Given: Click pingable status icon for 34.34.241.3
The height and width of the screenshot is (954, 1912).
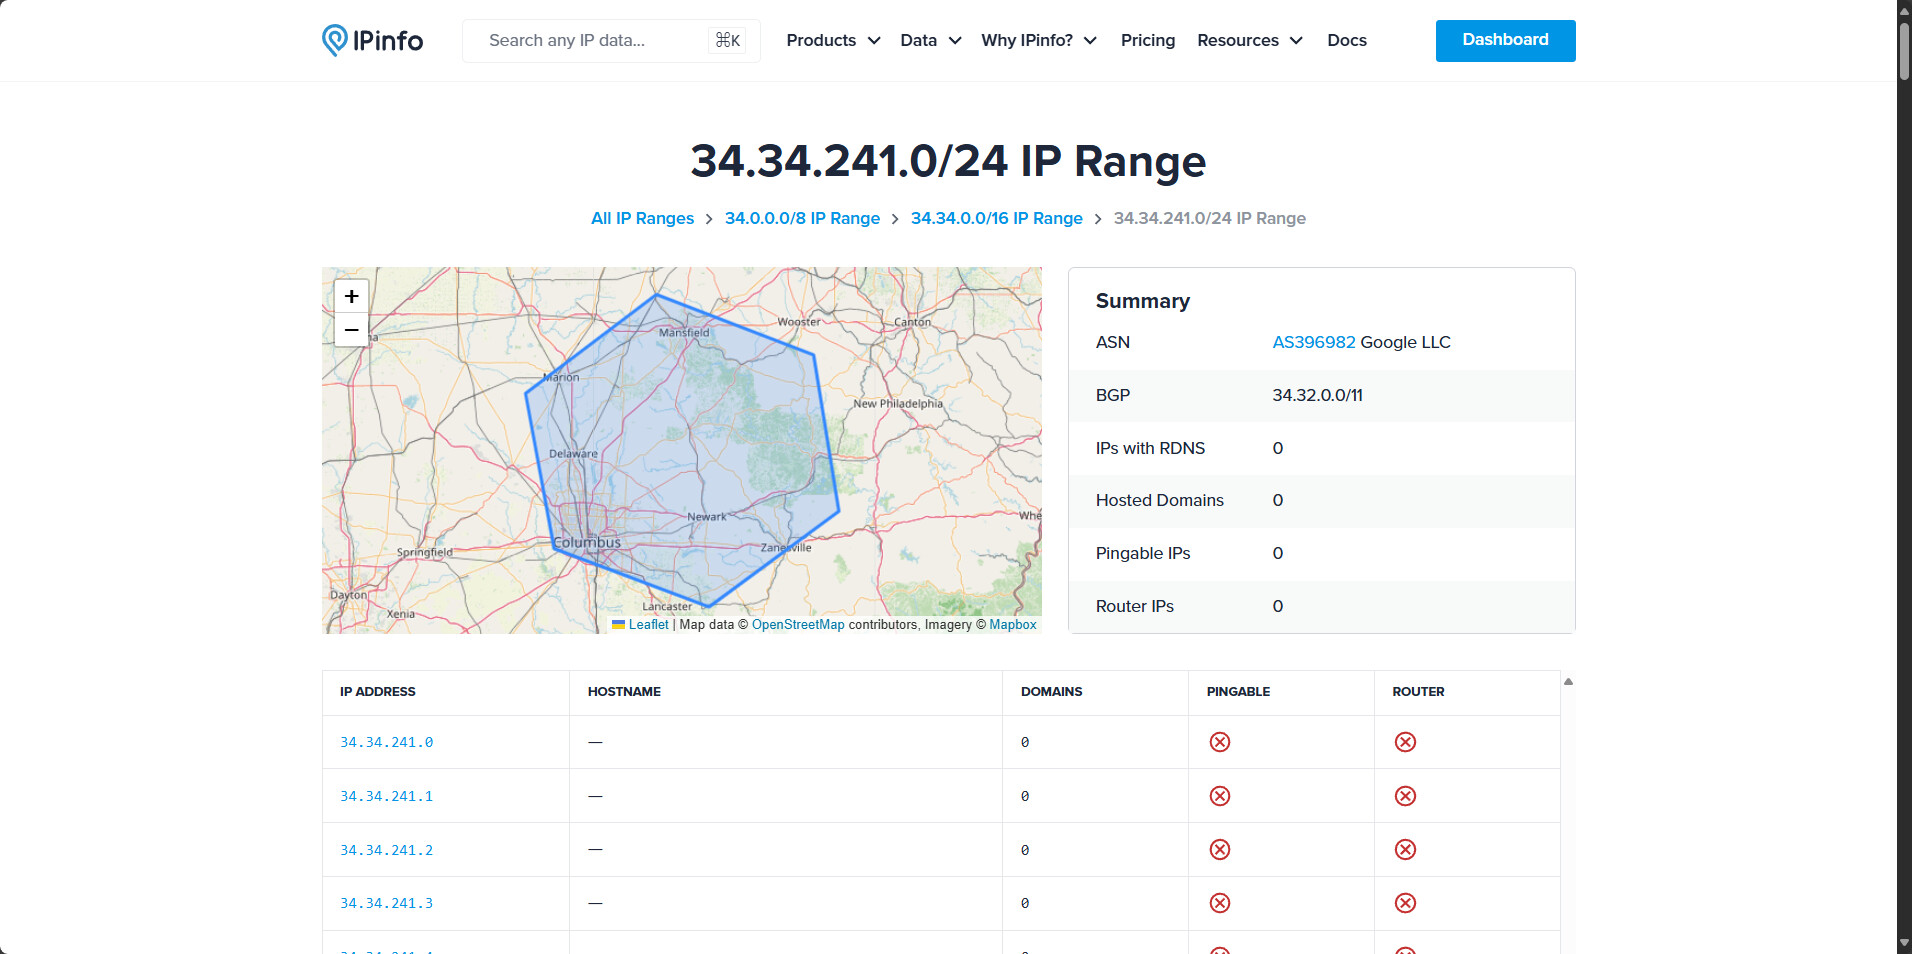Looking at the screenshot, I should point(1219,903).
